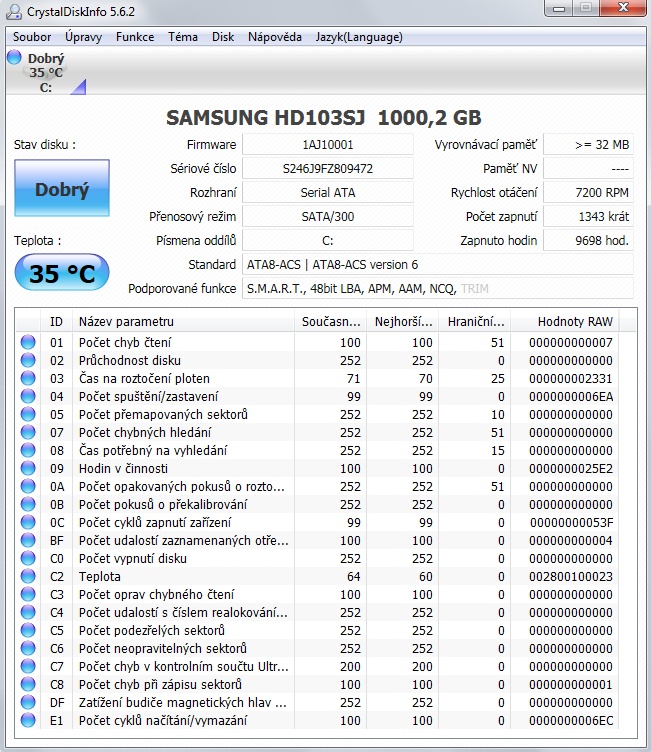Open the Soubor menu

click(x=32, y=37)
